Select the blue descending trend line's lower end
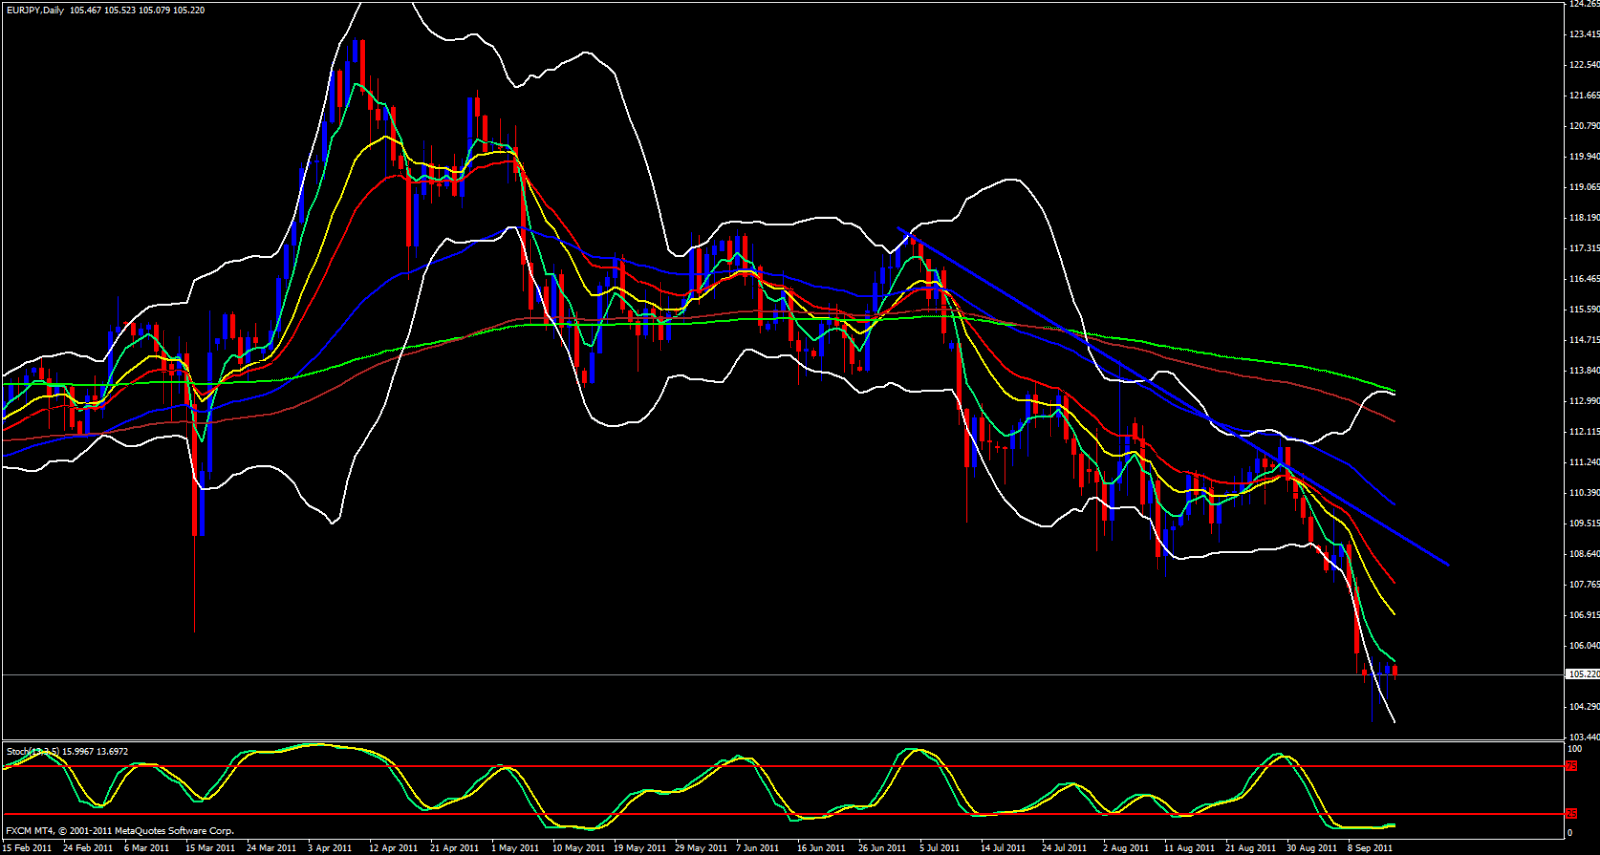The width and height of the screenshot is (1600, 855). [1447, 564]
